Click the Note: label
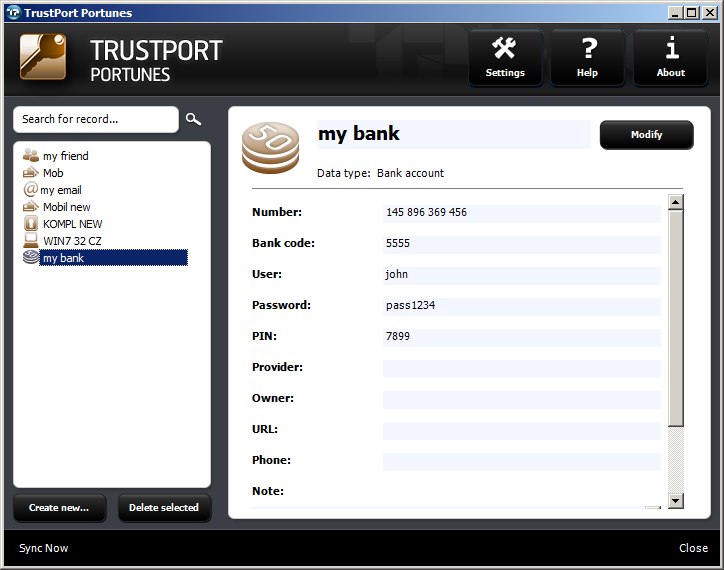Screen dimensions: 724x570 point(268,491)
